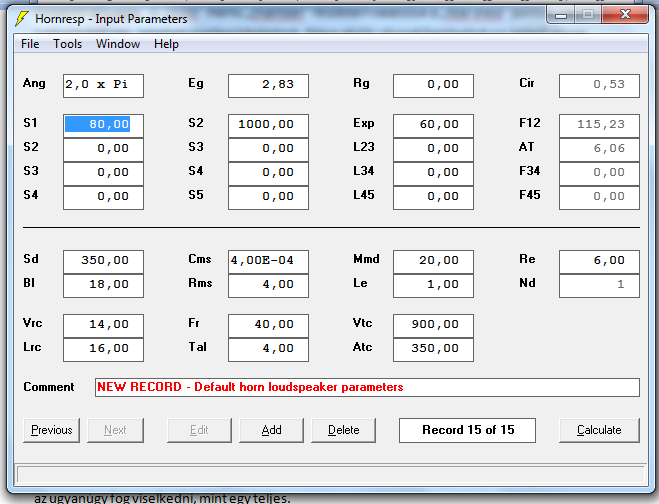
Task: Click the Rg input field
Action: click(433, 86)
